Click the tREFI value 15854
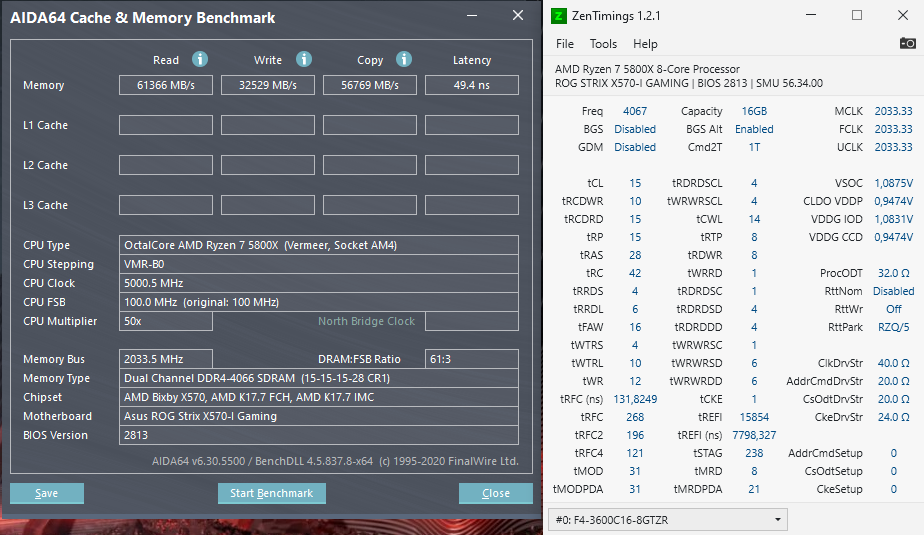924x535 pixels. click(754, 417)
